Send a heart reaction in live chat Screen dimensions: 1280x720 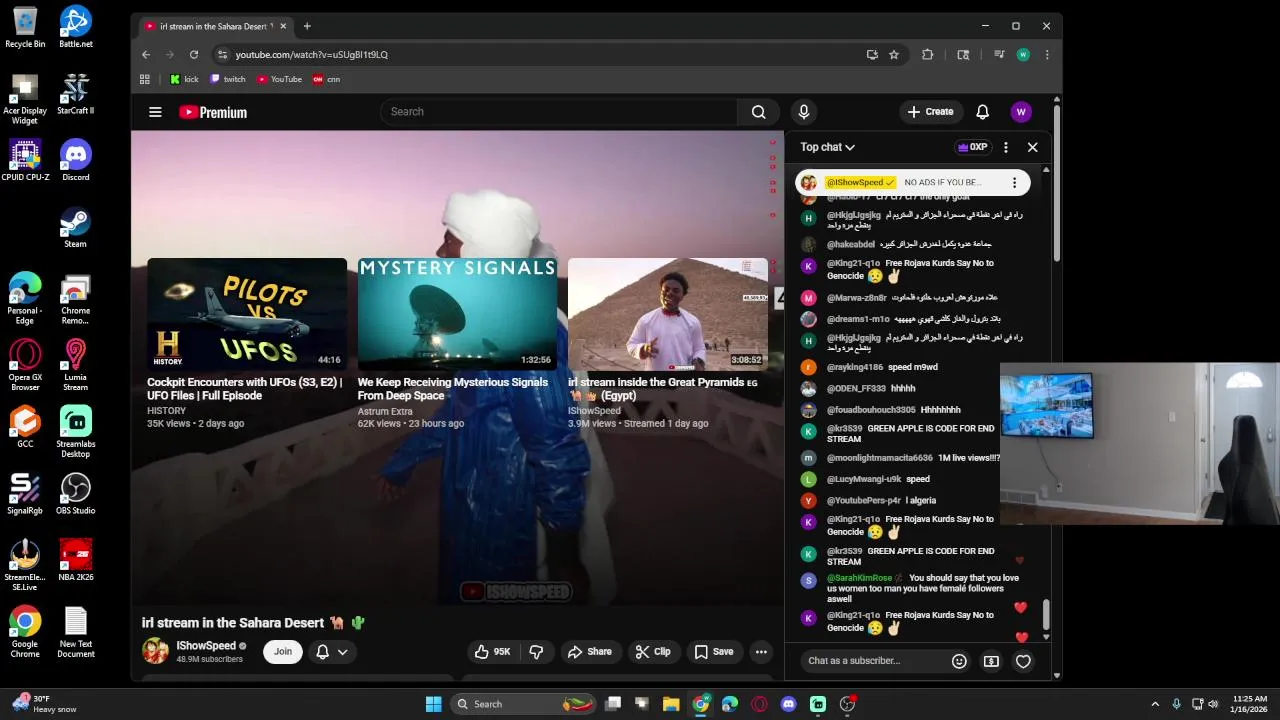pos(1023,661)
